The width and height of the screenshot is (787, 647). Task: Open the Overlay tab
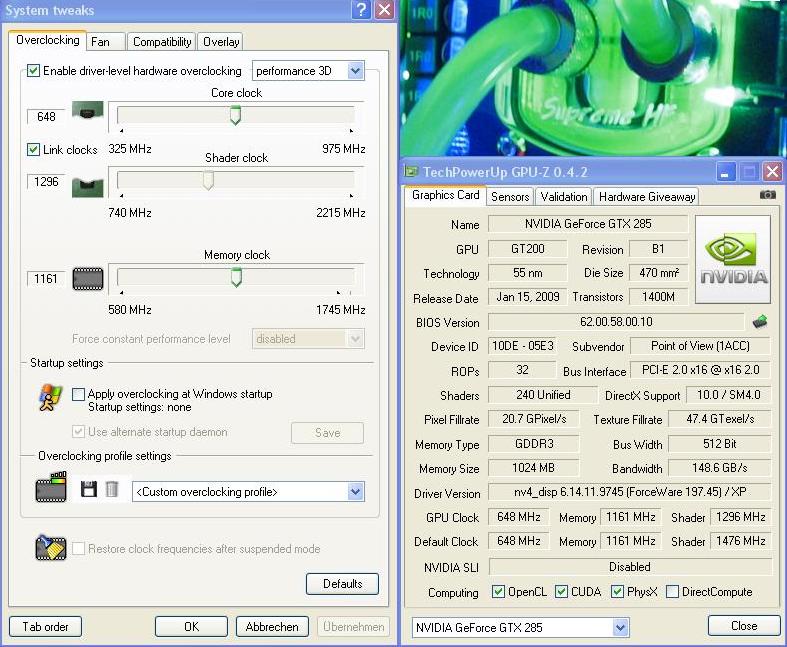point(221,42)
